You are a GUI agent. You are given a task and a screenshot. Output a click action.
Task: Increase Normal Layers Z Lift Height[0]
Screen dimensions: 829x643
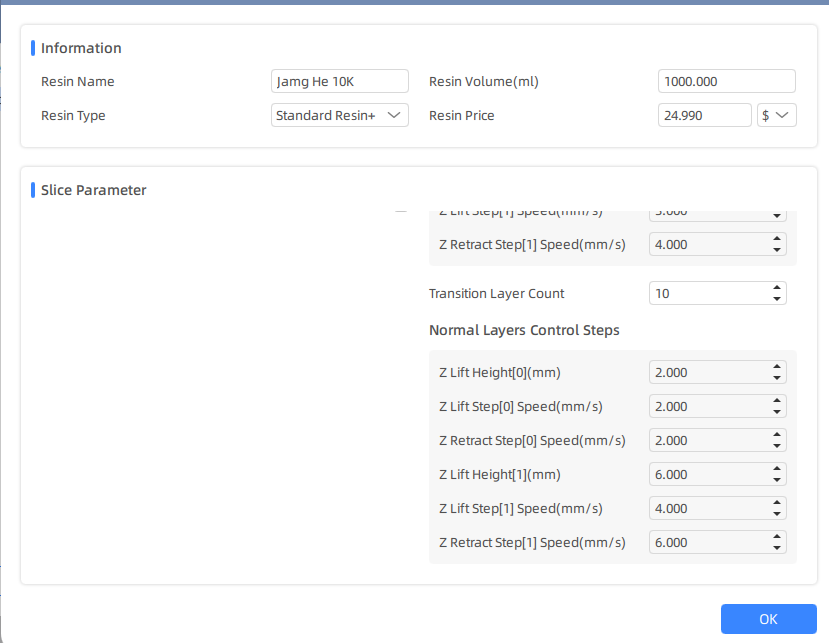[777, 366]
